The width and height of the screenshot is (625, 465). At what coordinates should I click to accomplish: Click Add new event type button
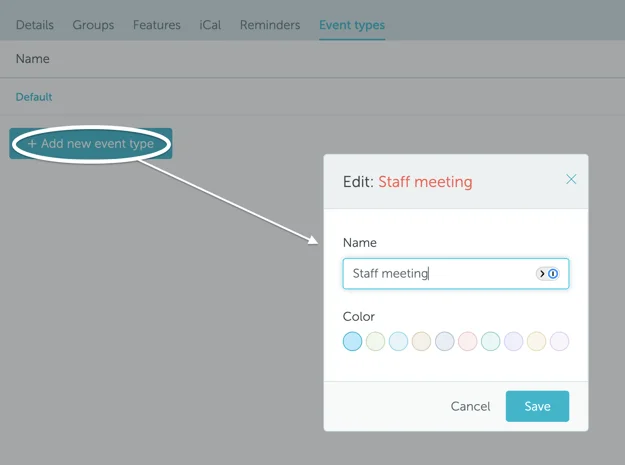coord(91,144)
